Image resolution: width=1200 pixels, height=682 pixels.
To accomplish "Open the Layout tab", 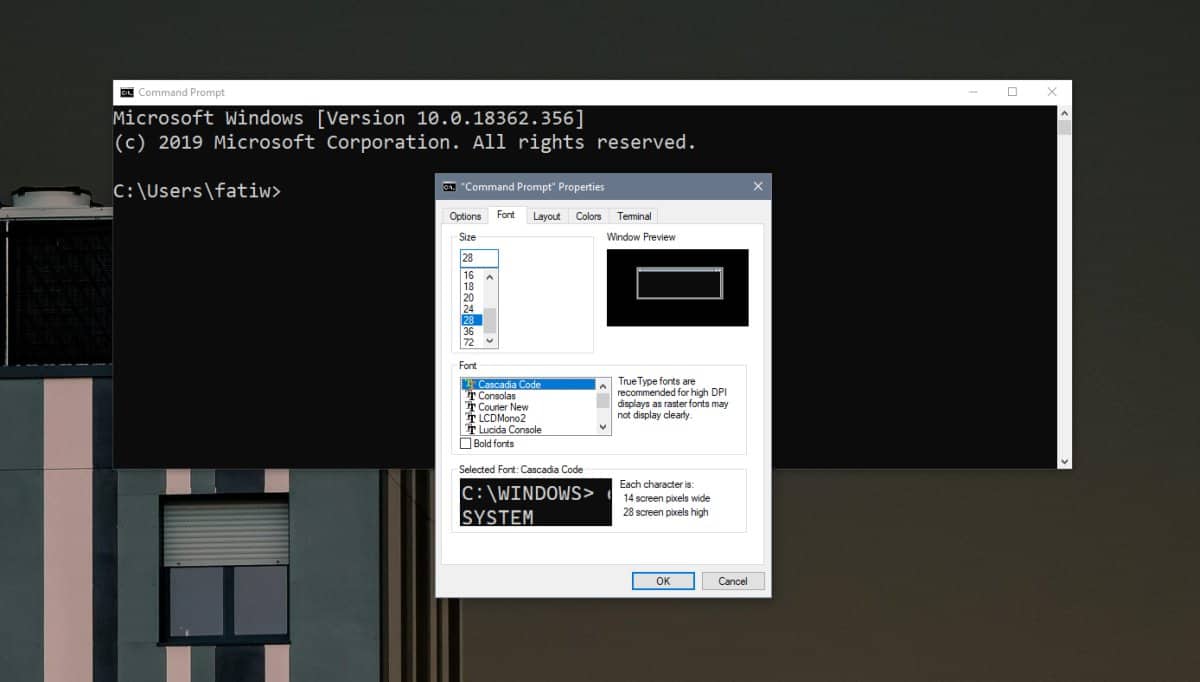I will (547, 216).
